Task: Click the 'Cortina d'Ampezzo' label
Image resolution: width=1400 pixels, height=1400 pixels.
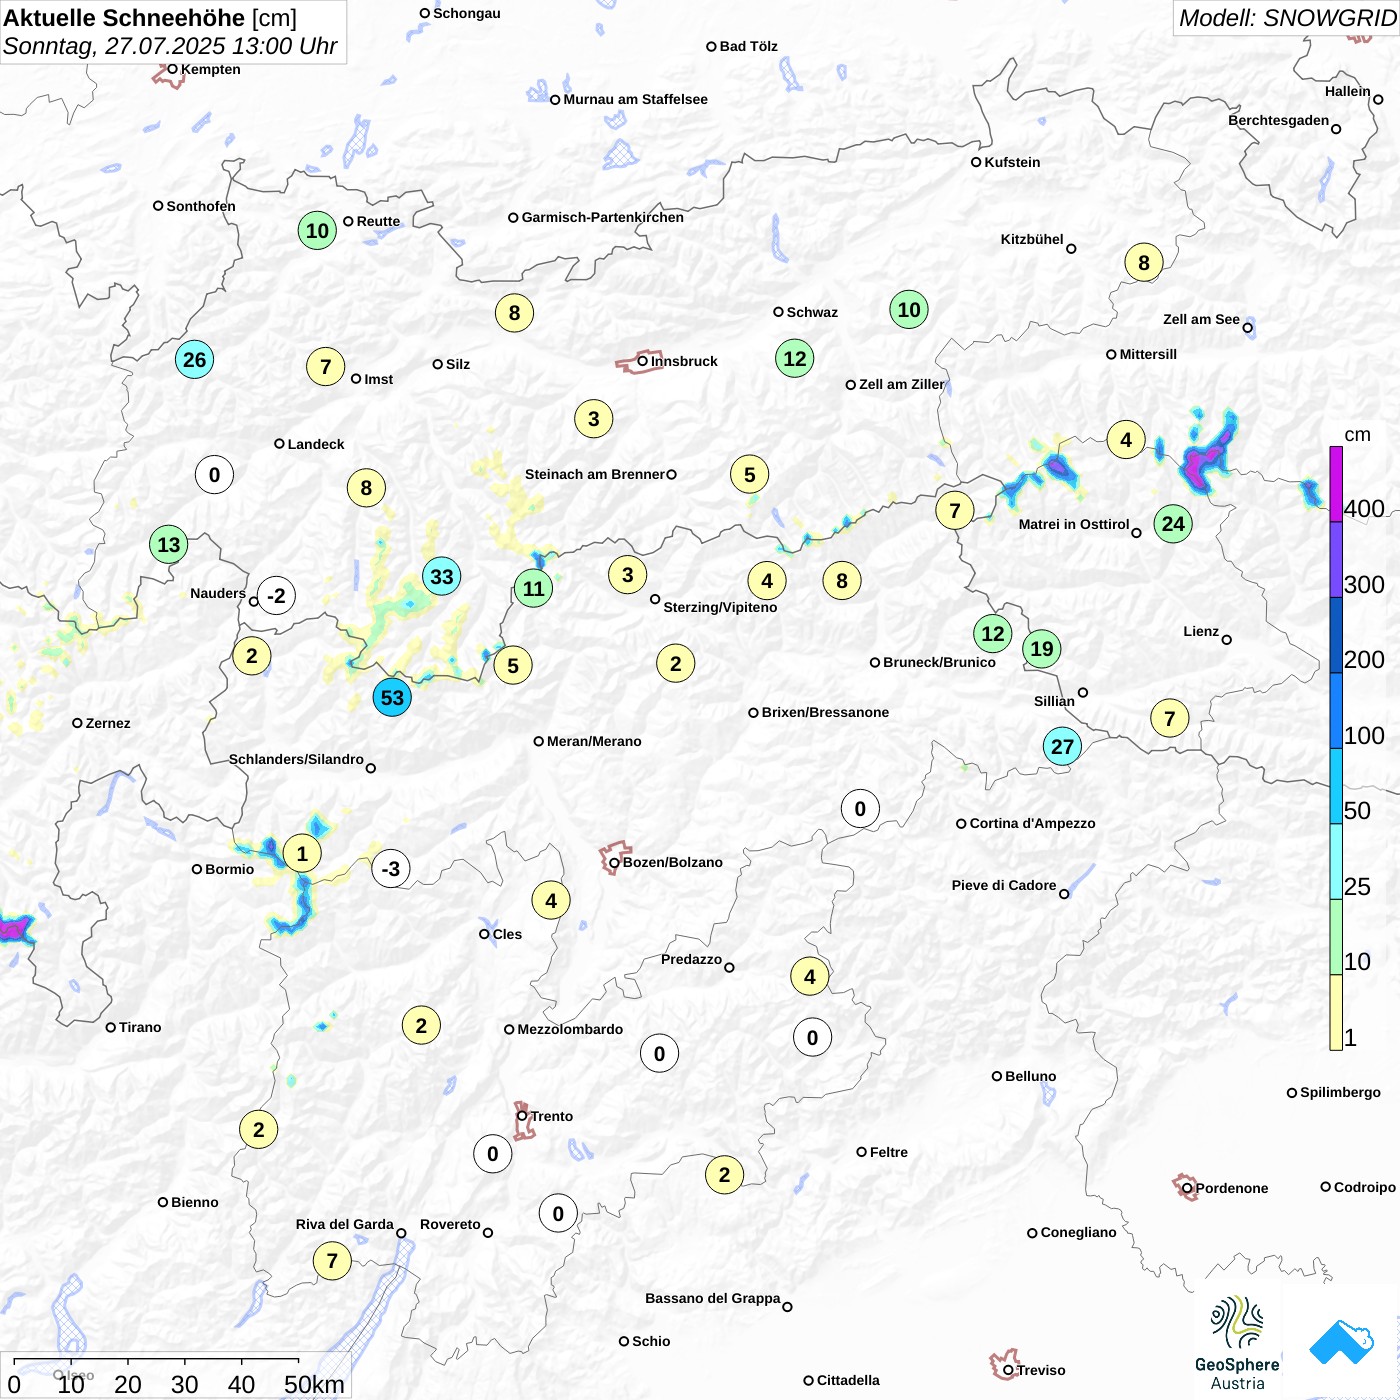Action: [1032, 823]
